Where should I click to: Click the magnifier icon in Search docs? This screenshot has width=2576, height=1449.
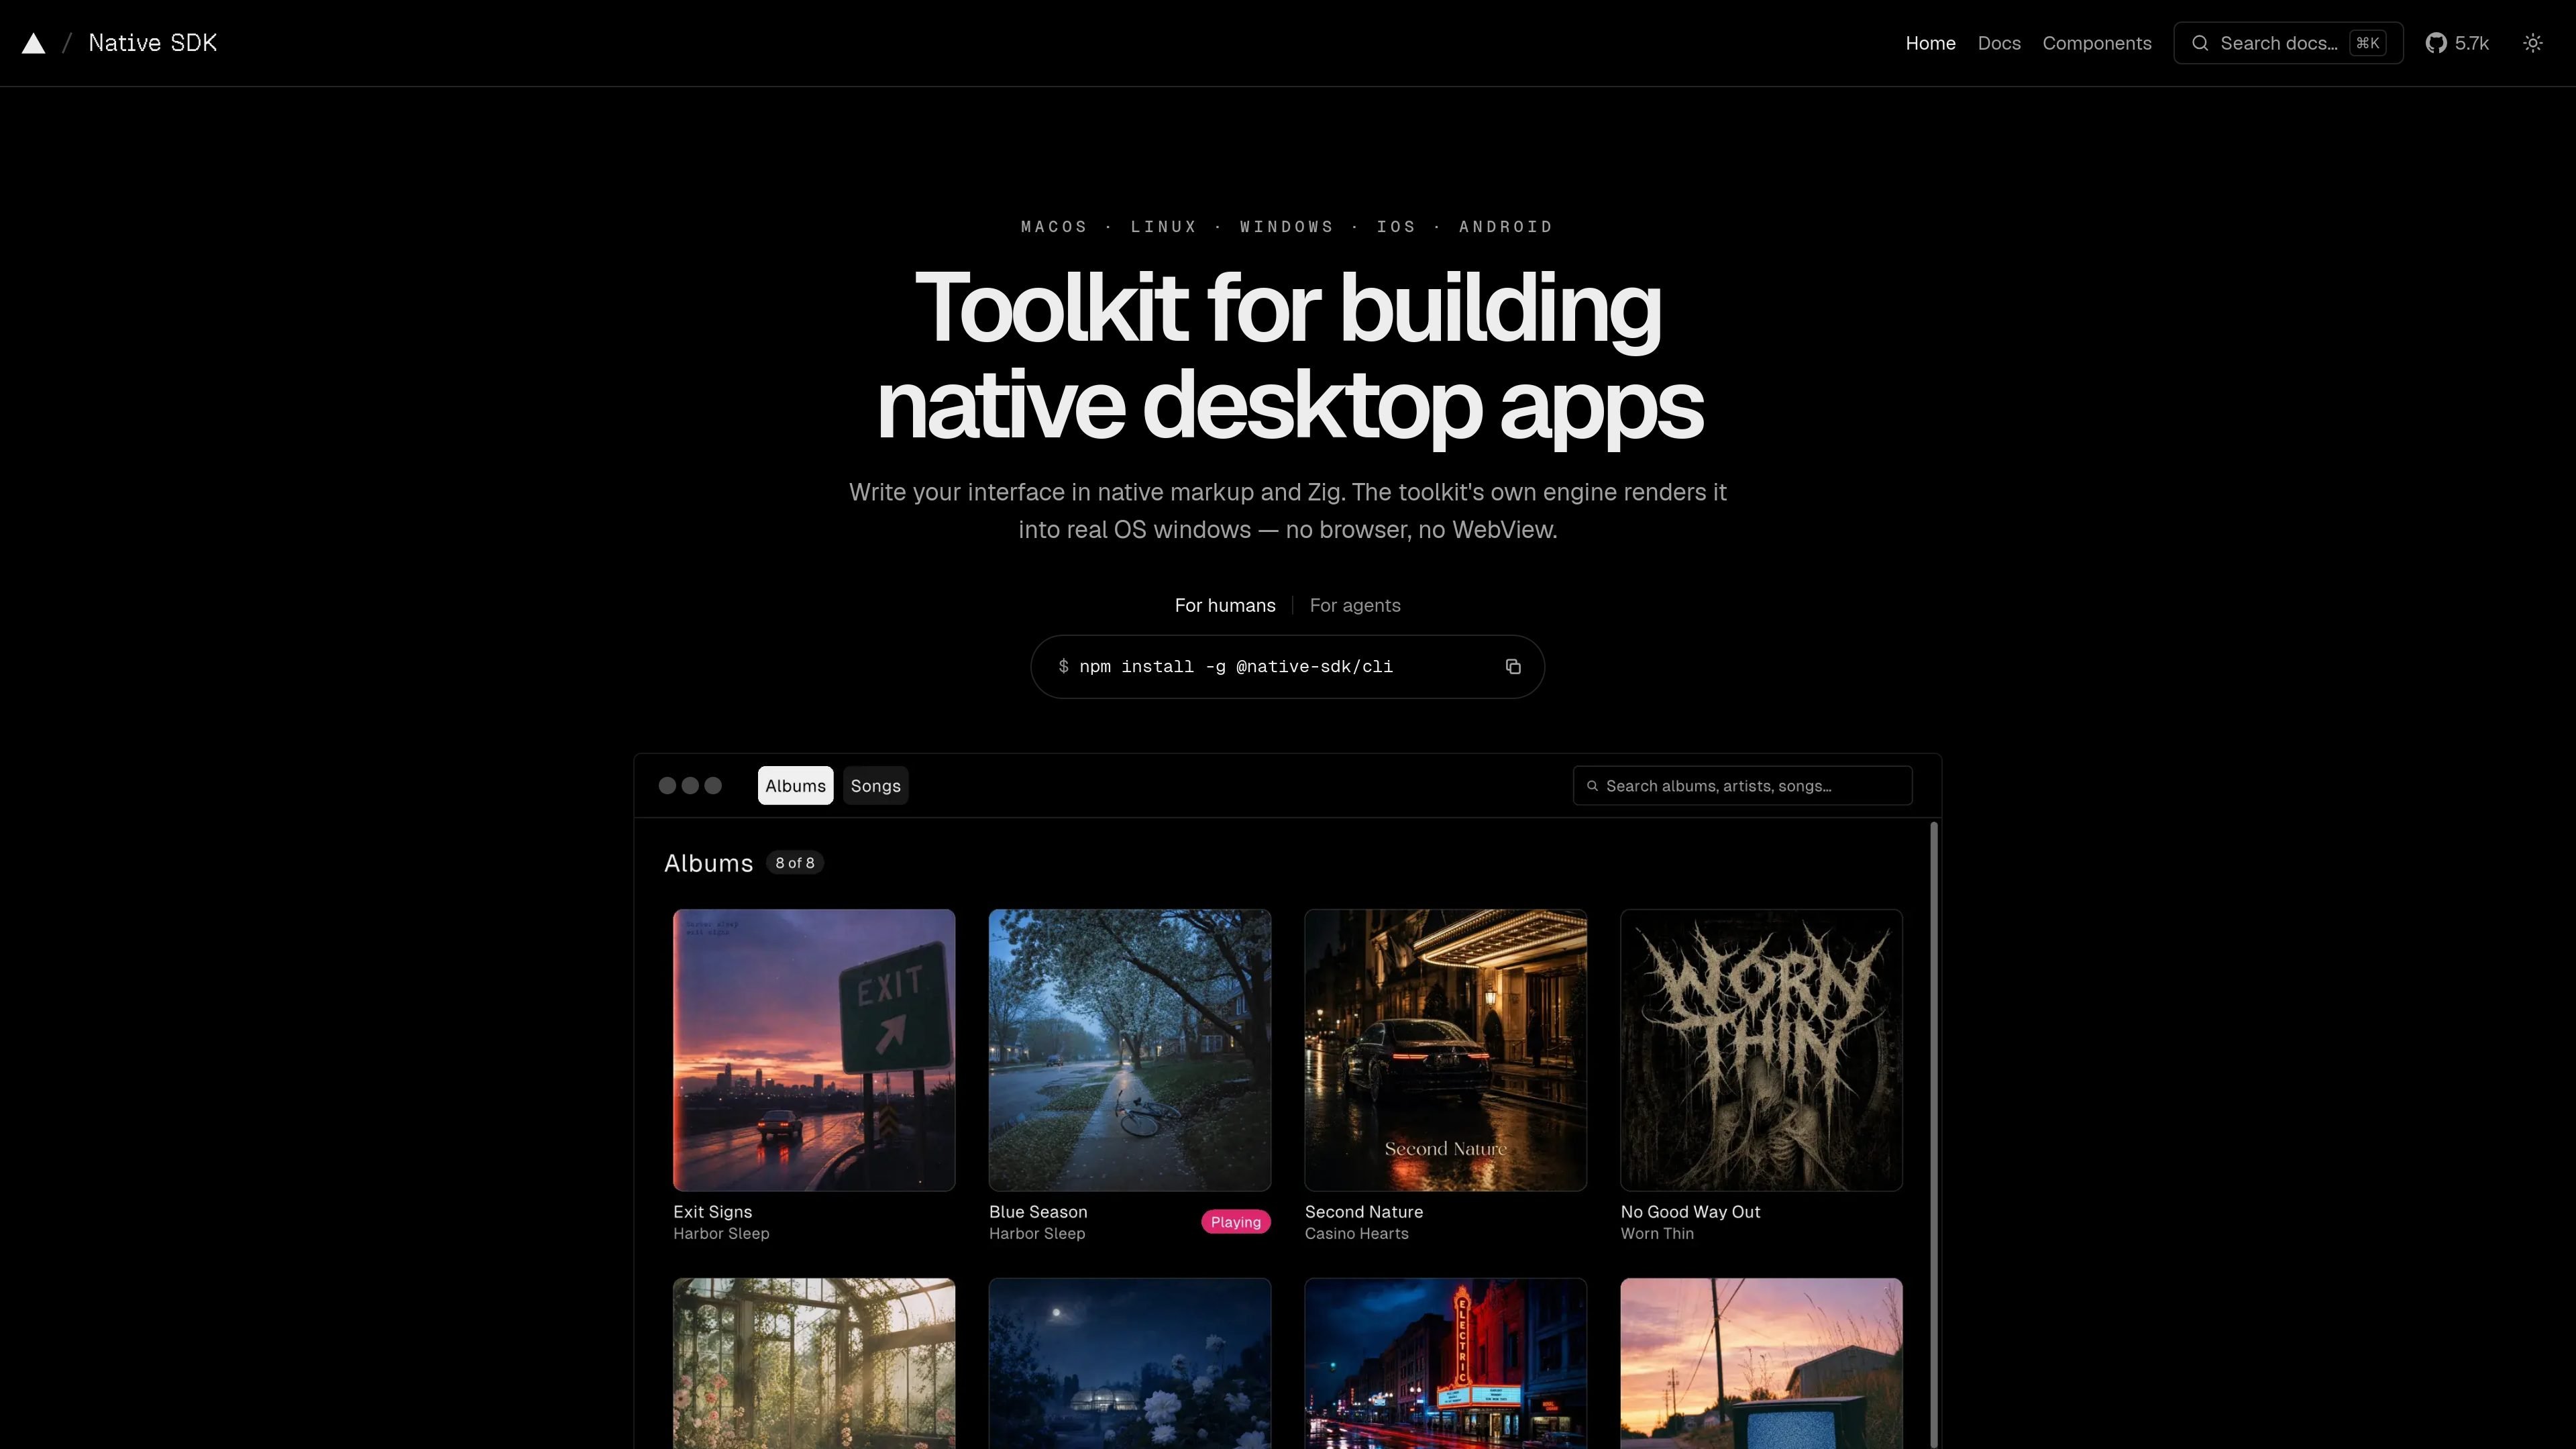point(2200,43)
